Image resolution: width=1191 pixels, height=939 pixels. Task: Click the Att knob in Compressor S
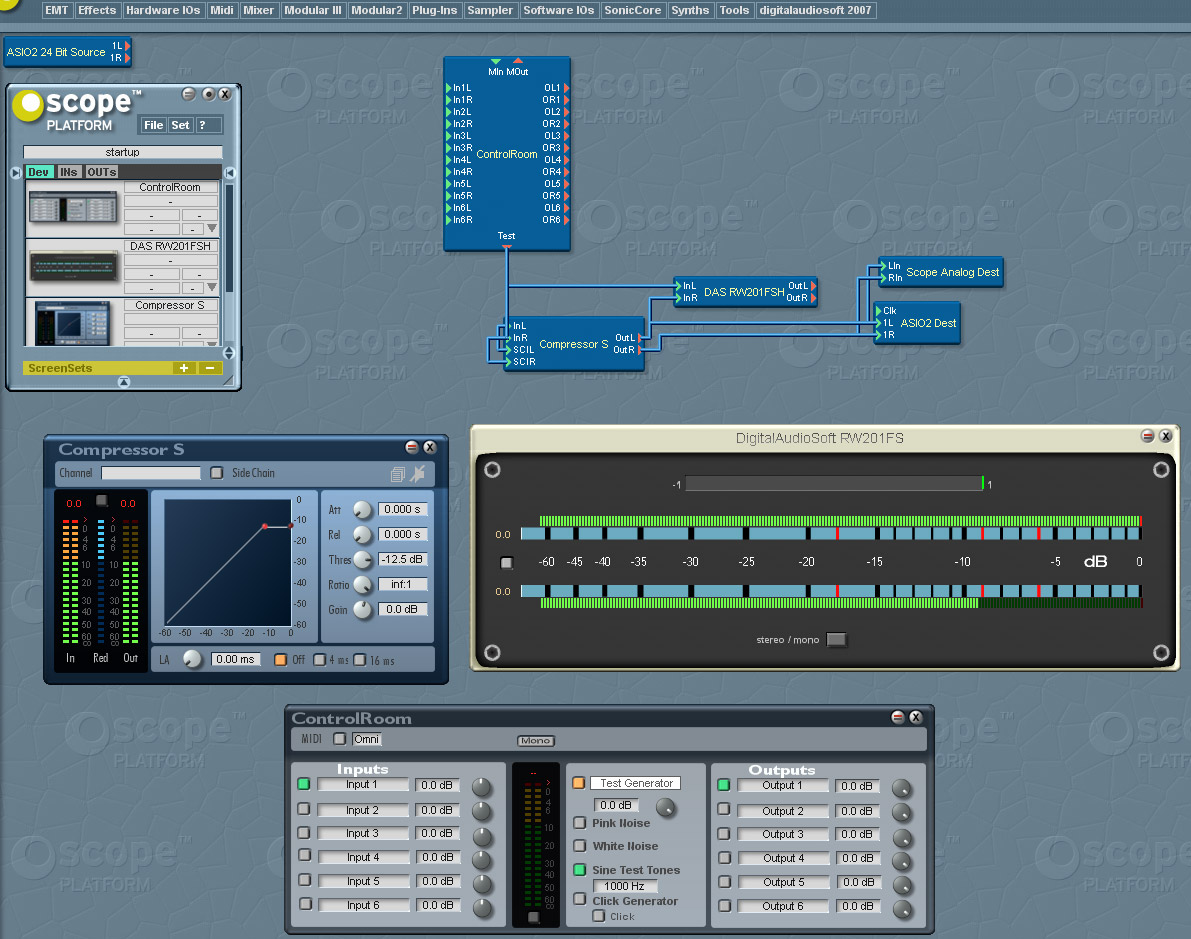tap(363, 511)
